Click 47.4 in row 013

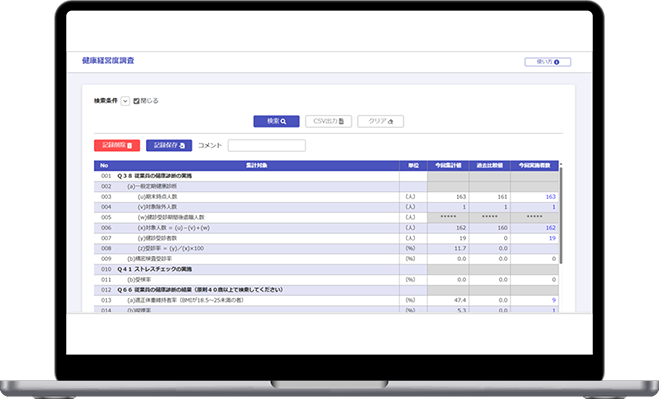460,300
